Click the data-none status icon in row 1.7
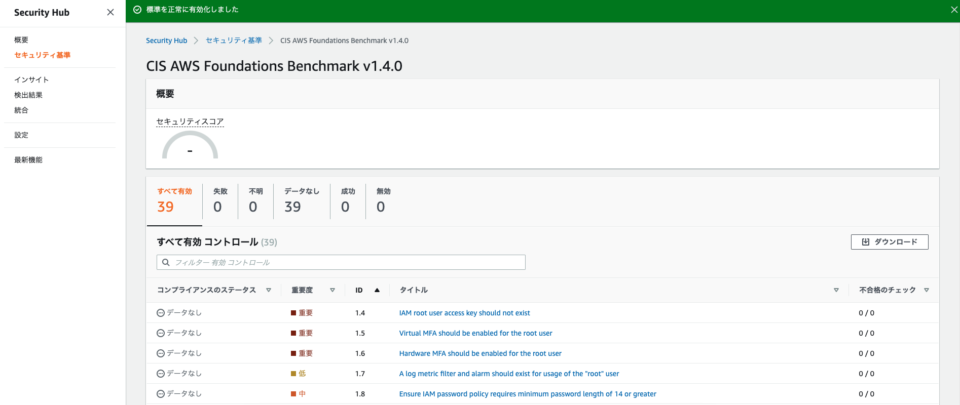Screen dimensions: 960x405 coord(161,374)
